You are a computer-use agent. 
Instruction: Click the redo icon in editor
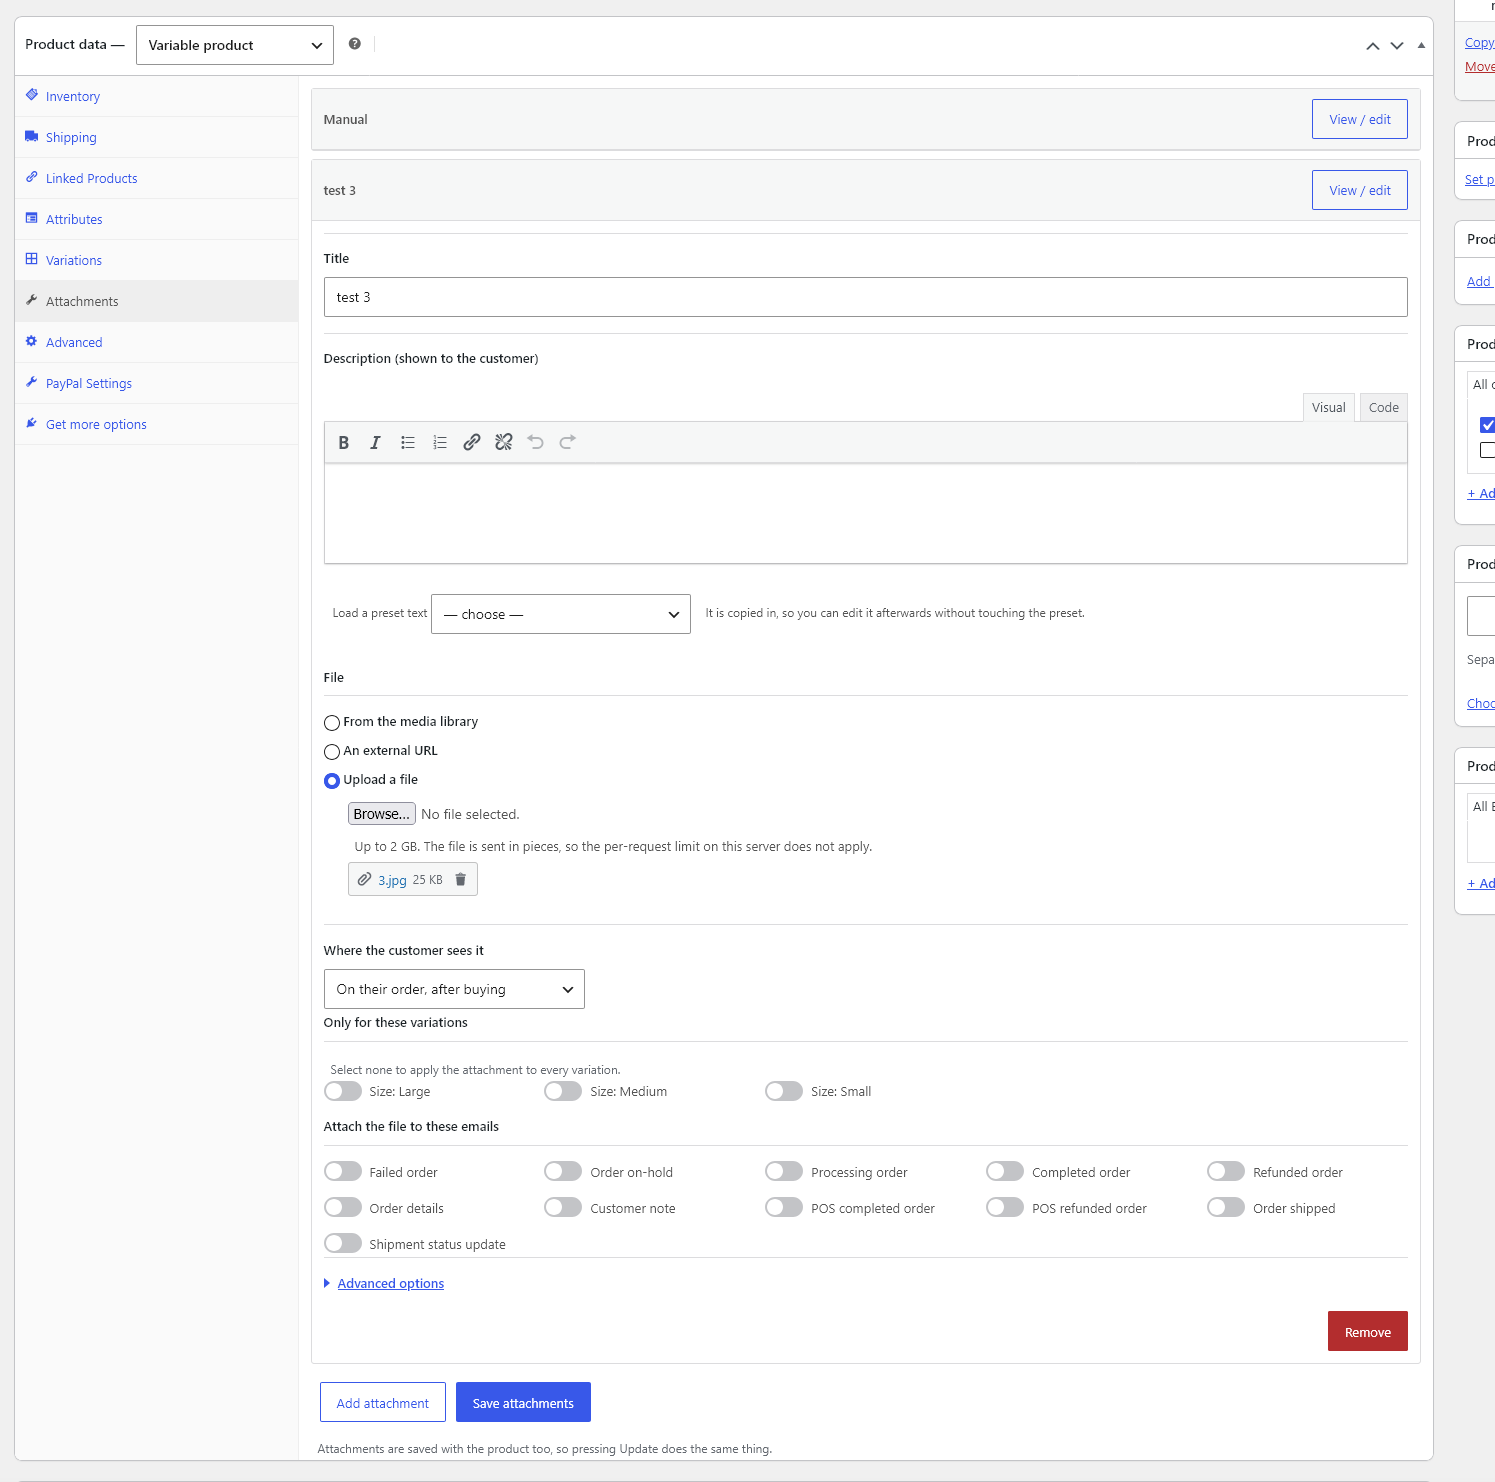(x=568, y=442)
